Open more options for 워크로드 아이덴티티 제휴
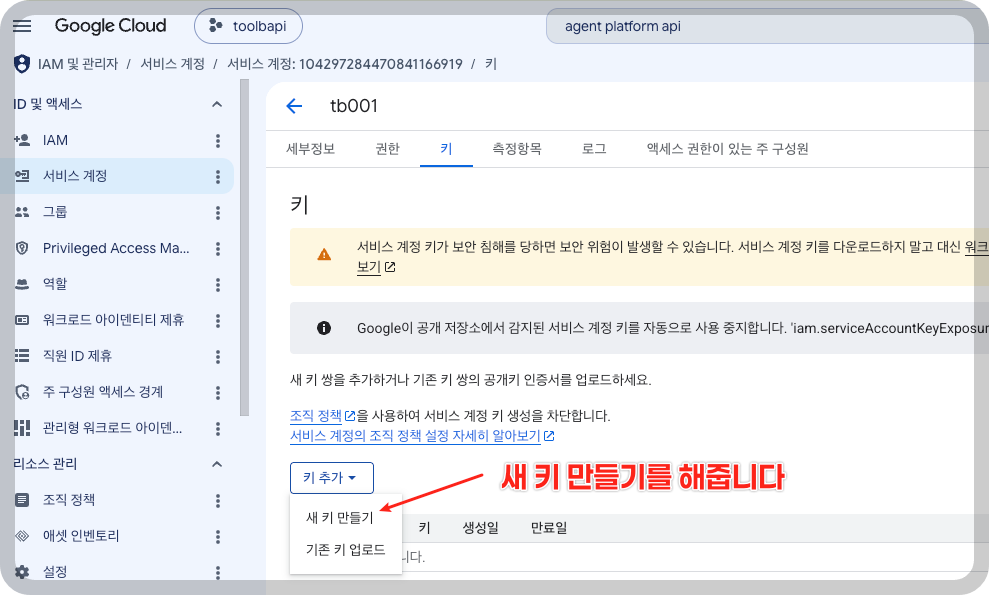989x595 pixels. point(218,321)
